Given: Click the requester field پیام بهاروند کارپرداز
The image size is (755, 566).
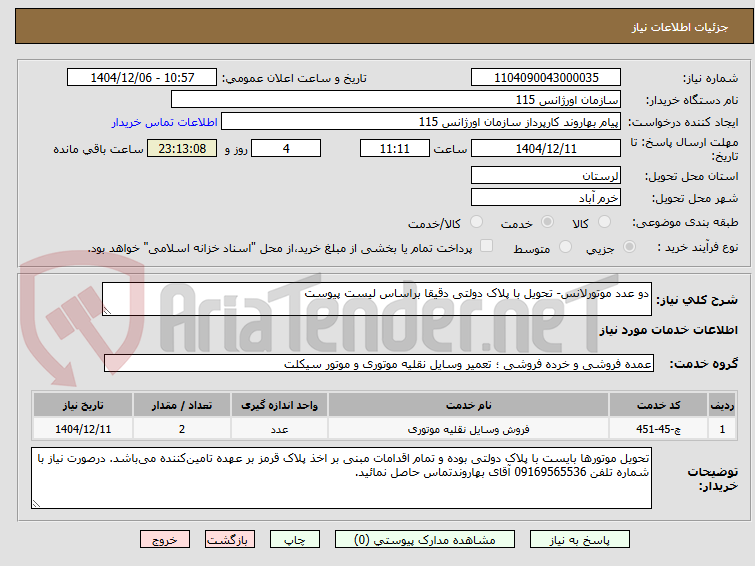Looking at the screenshot, I should pyautogui.click(x=421, y=122).
